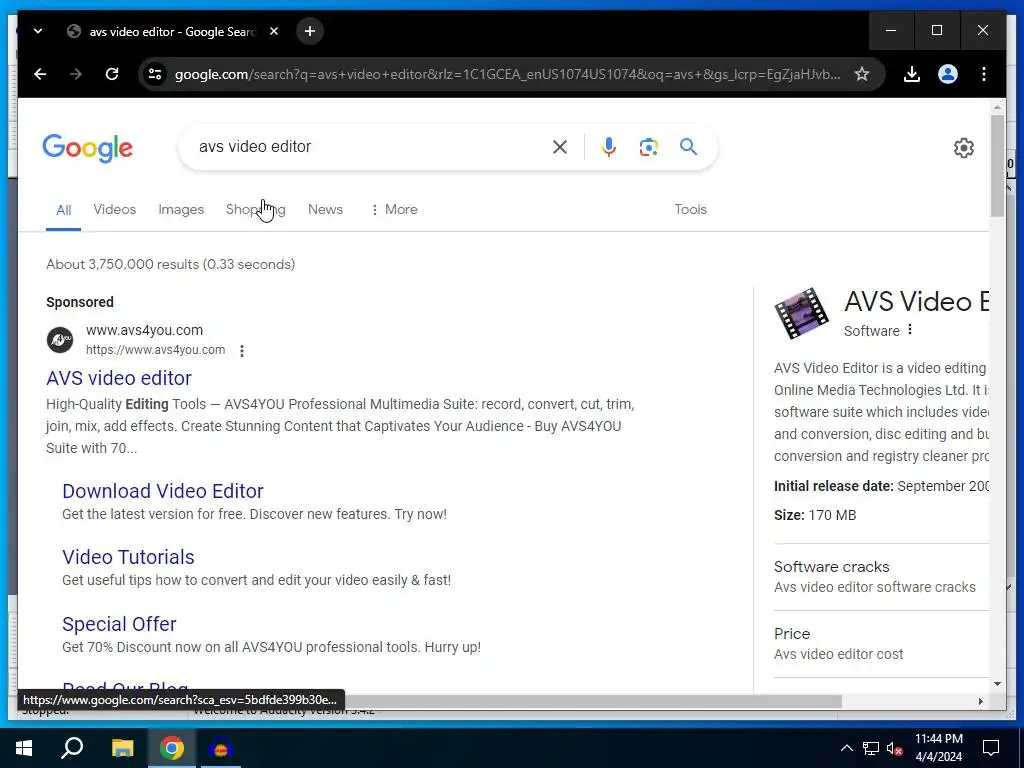
Task: Open Video Tutorials link
Action: coord(128,557)
